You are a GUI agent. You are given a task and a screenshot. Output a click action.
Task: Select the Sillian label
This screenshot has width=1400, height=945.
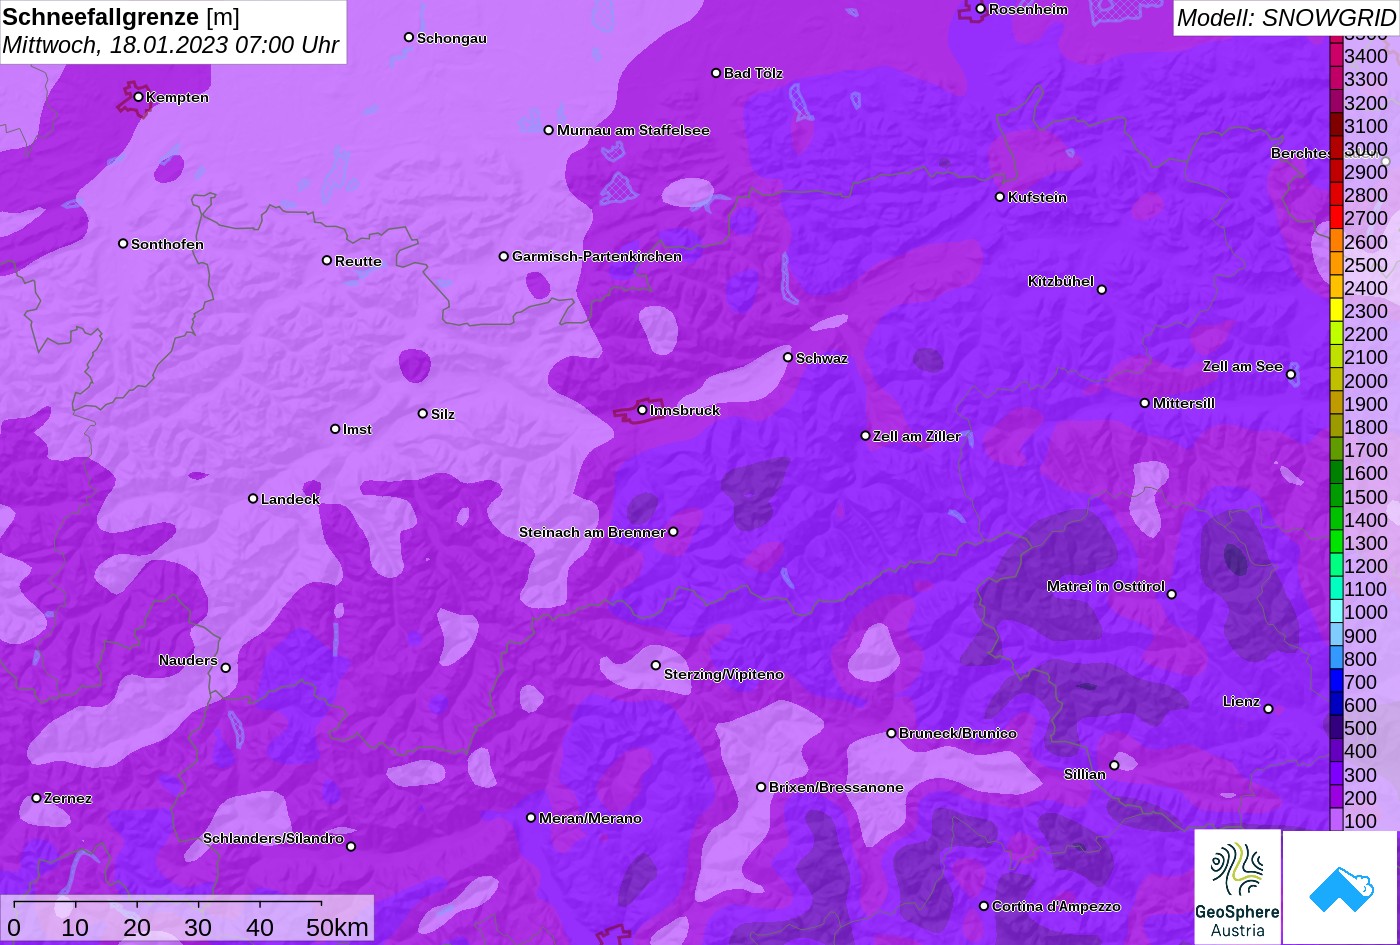1085,774
